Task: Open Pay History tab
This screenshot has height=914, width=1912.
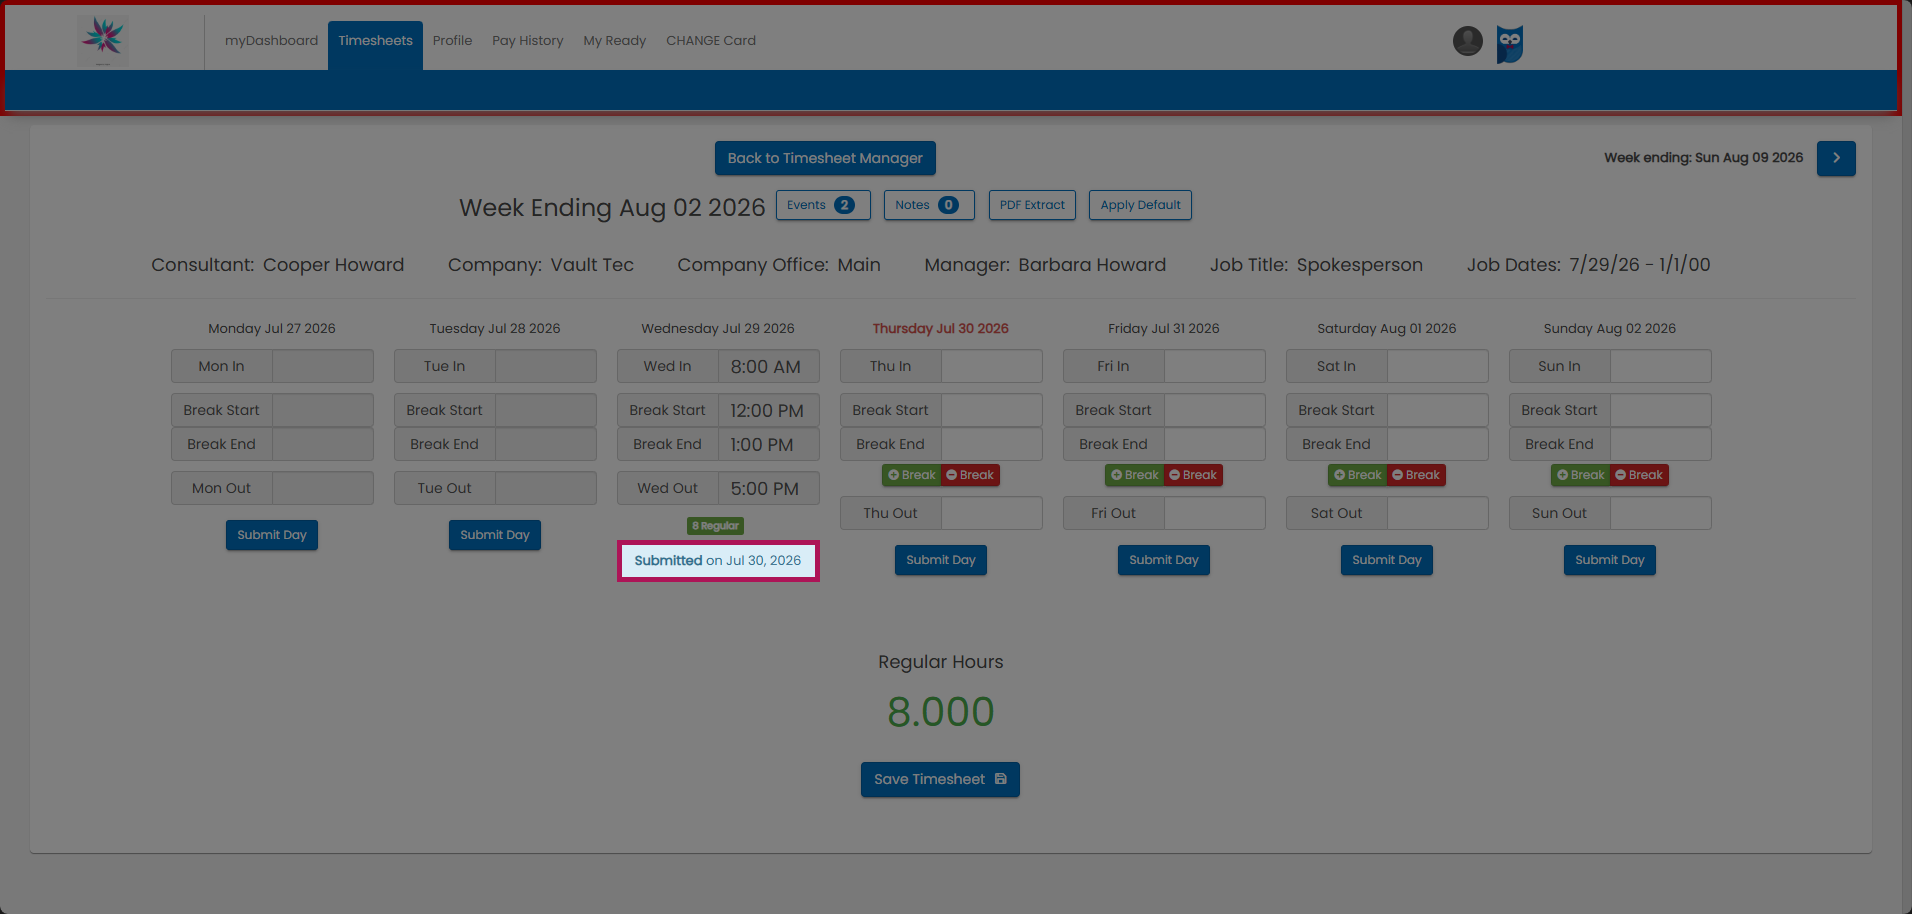Action: pyautogui.click(x=528, y=41)
